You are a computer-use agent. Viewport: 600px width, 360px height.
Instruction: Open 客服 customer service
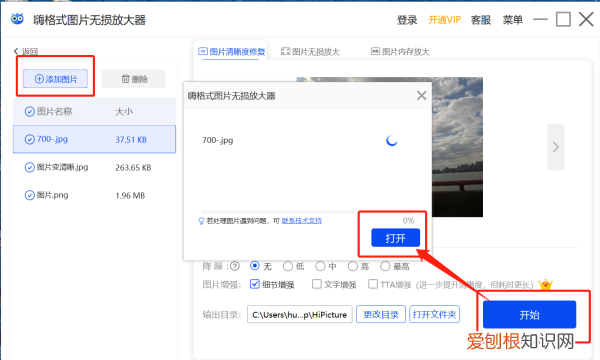tap(481, 20)
